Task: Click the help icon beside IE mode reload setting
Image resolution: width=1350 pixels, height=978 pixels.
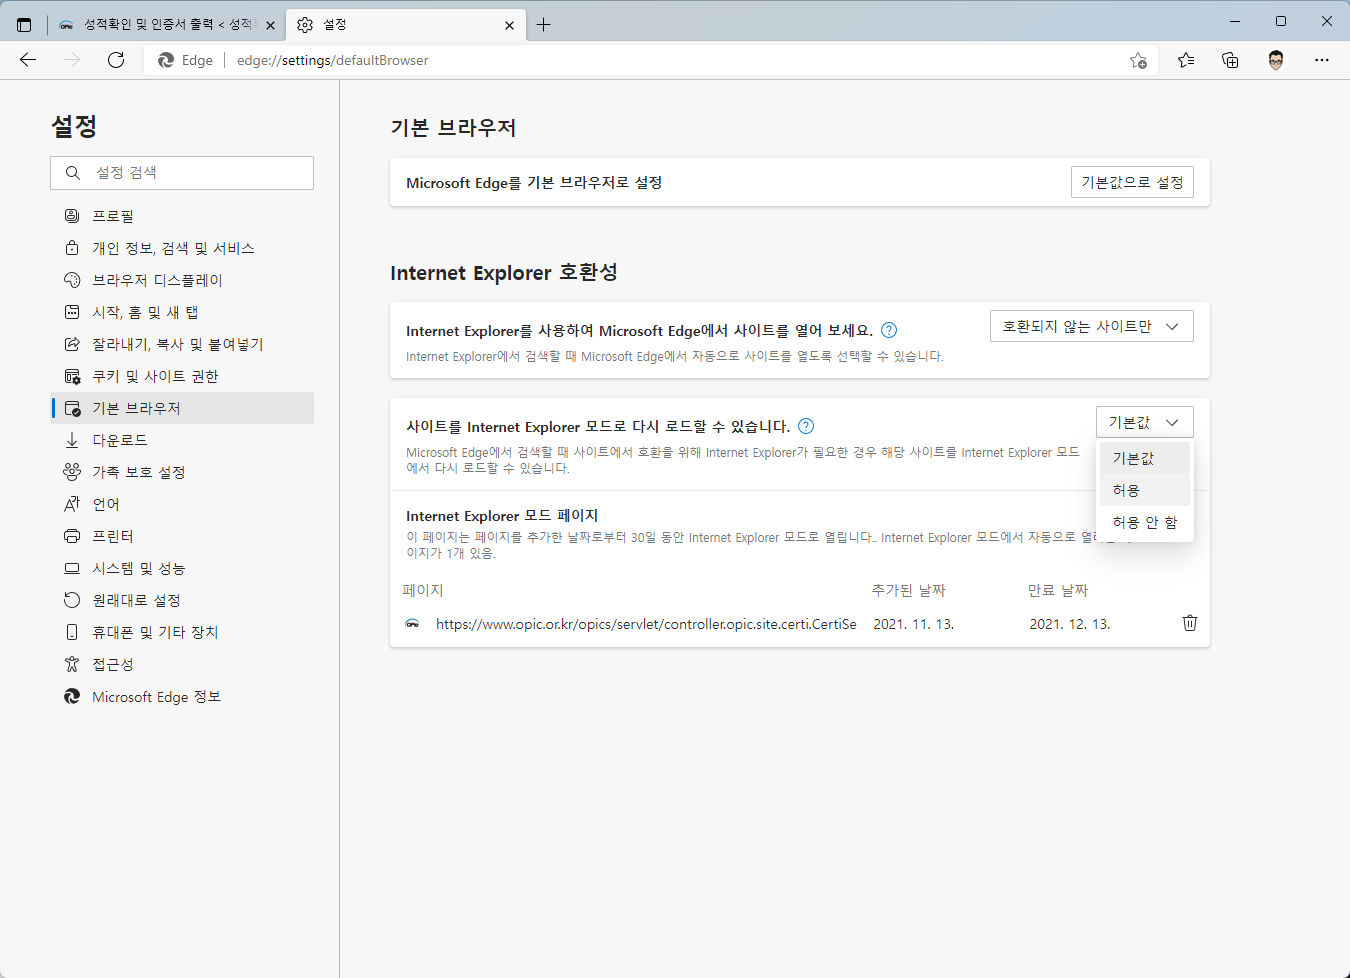Action: pyautogui.click(x=806, y=426)
